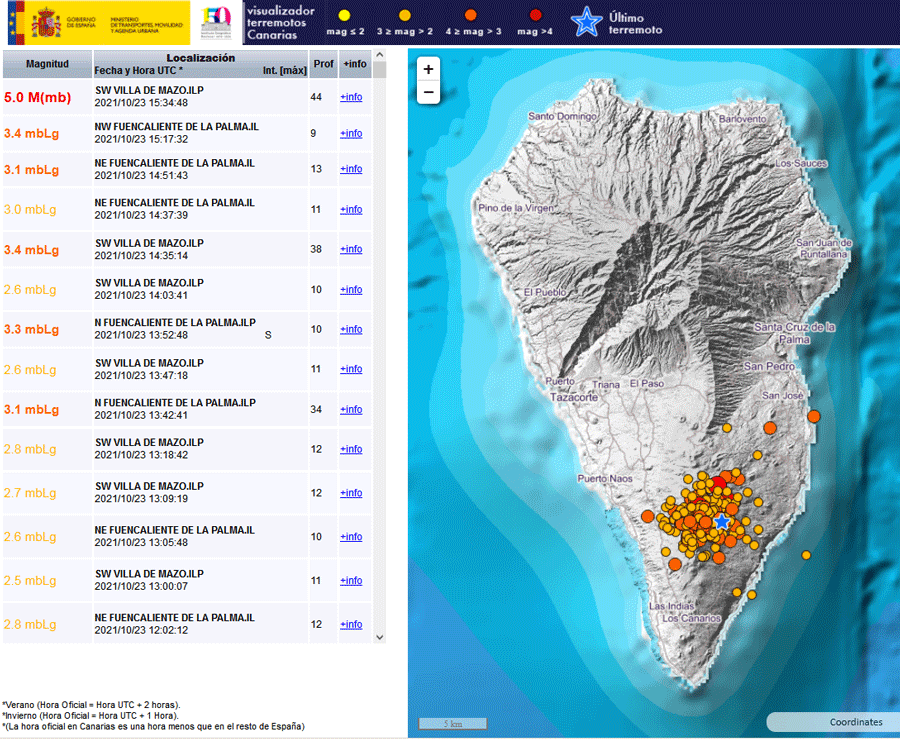The image size is (900, 739).
Task: Click the blue star Último terremoto legend icon
Action: (586, 22)
